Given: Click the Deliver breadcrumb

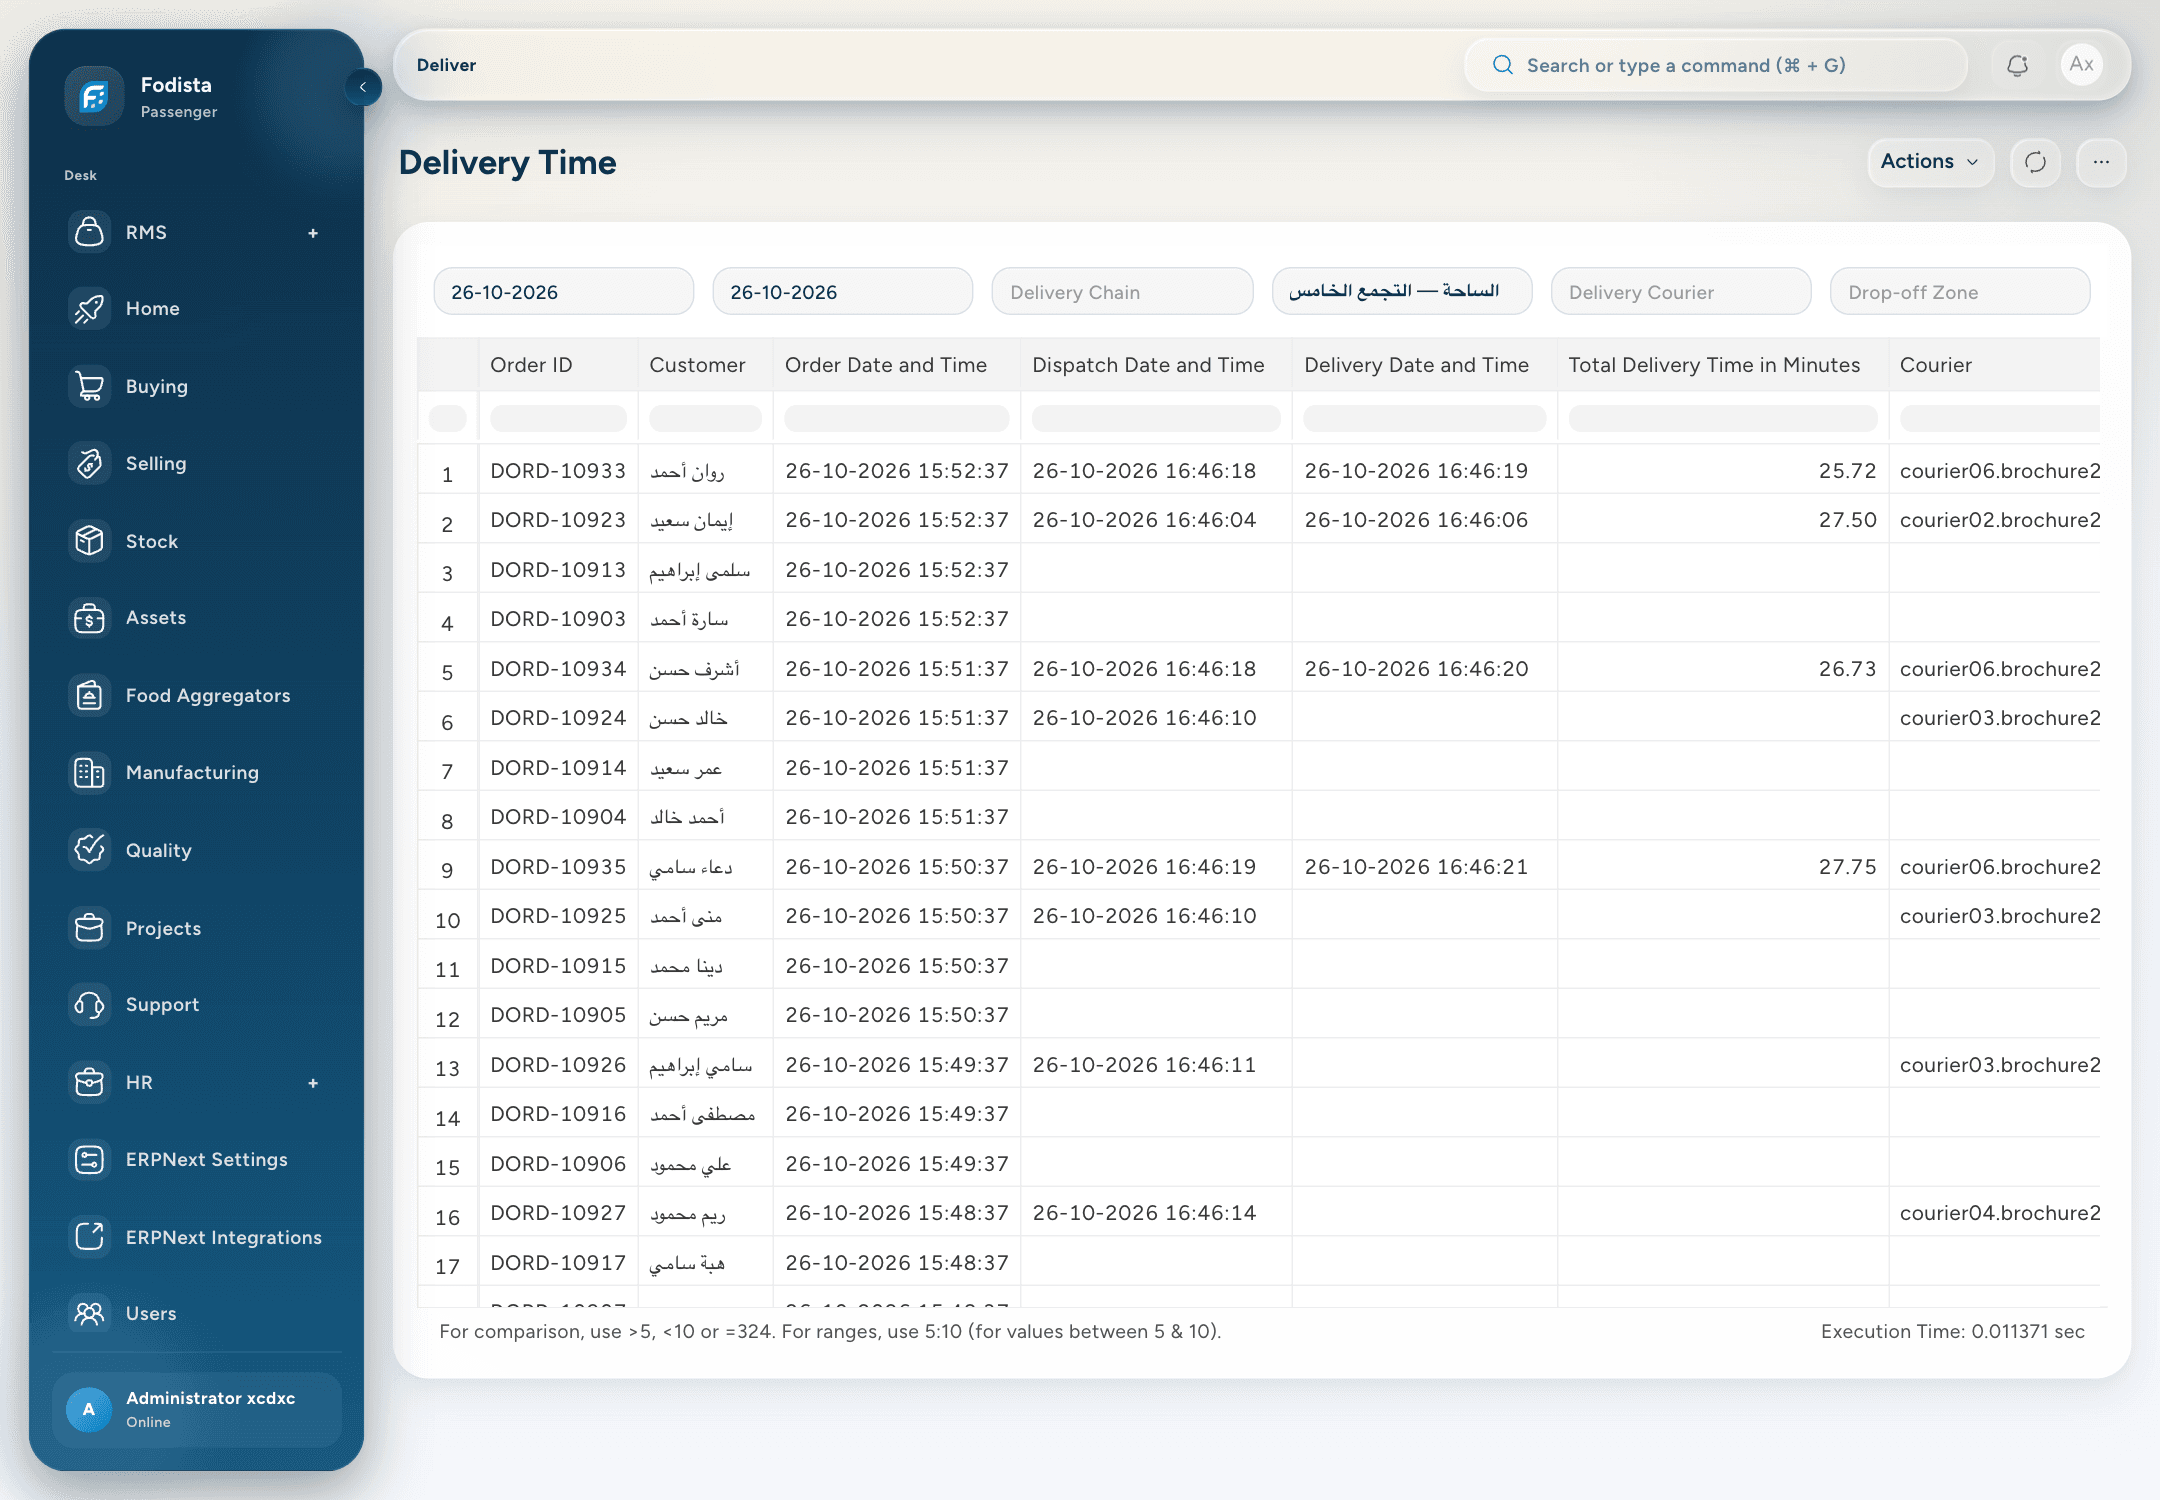Looking at the screenshot, I should [x=446, y=65].
